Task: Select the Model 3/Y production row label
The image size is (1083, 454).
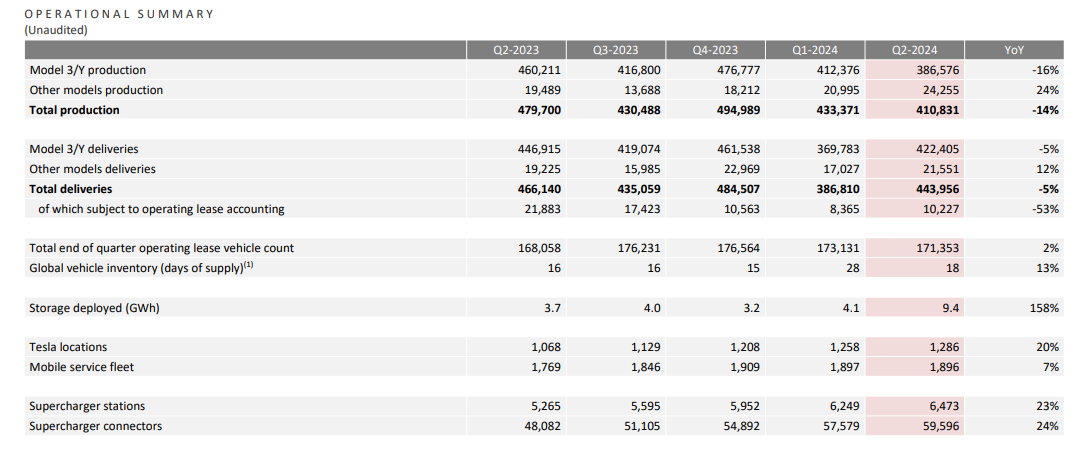Action: 88,70
